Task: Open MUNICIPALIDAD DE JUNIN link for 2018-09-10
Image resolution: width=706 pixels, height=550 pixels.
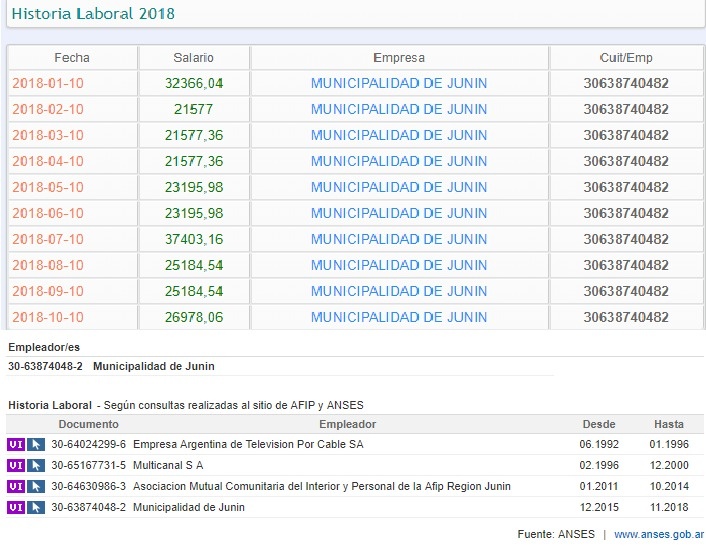Action: click(399, 291)
